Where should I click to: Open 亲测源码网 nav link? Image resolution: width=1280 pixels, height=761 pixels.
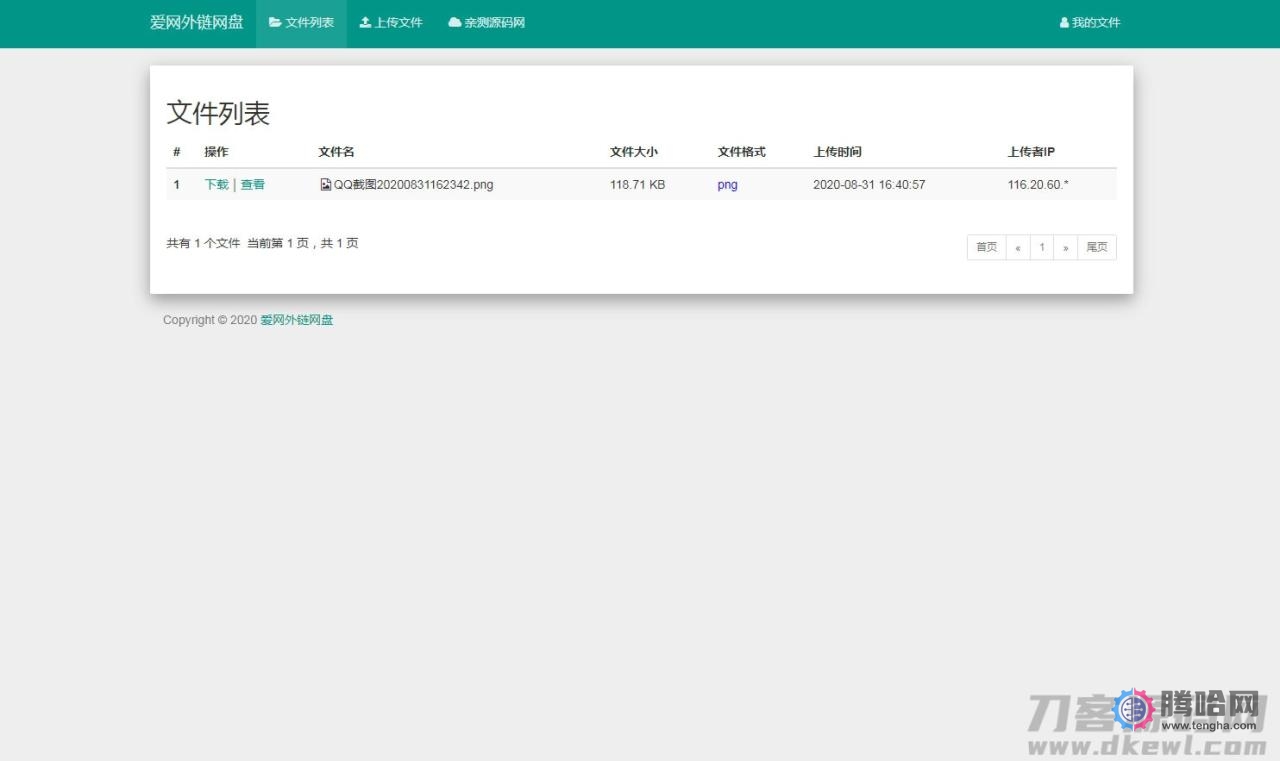487,23
